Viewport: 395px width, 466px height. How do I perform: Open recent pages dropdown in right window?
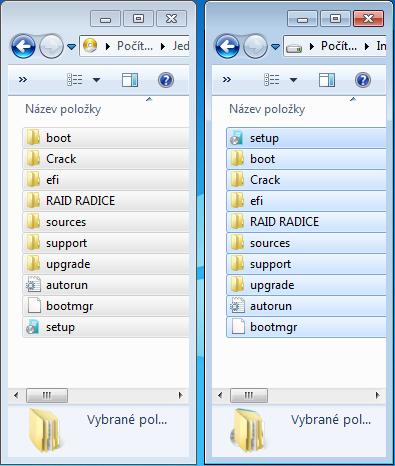pos(275,47)
